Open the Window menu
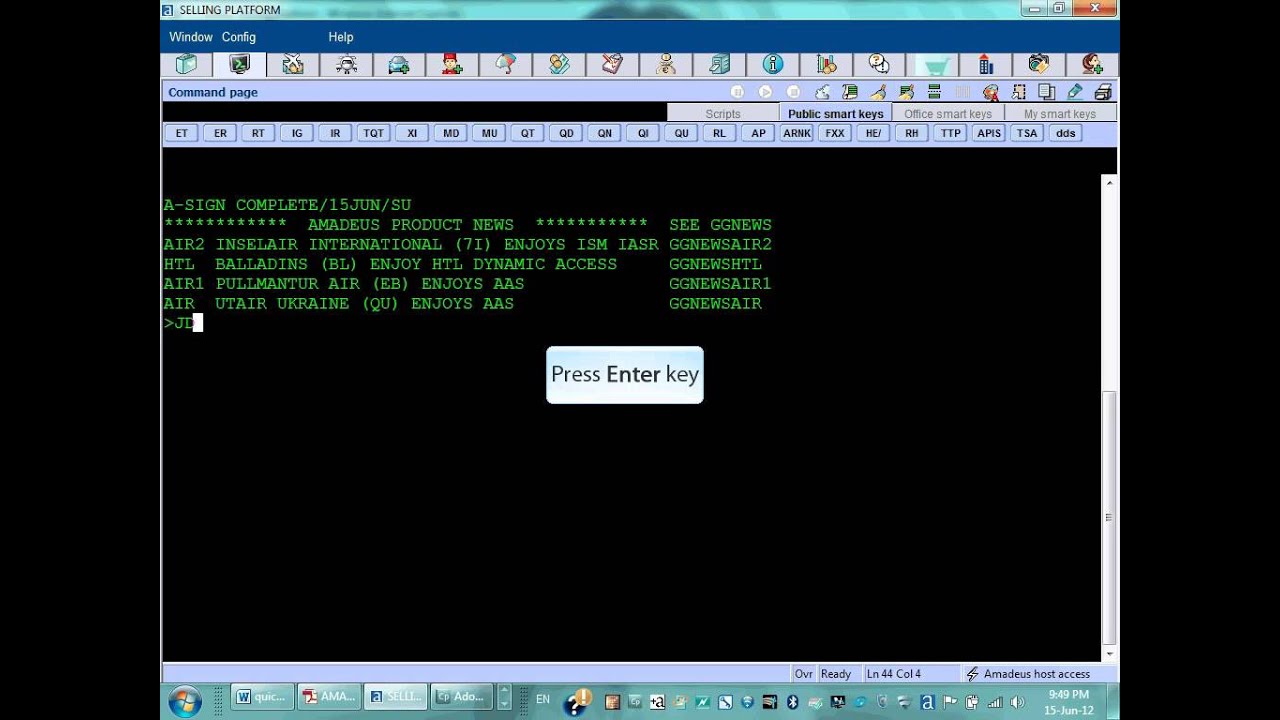This screenshot has height=720, width=1280. (x=190, y=37)
